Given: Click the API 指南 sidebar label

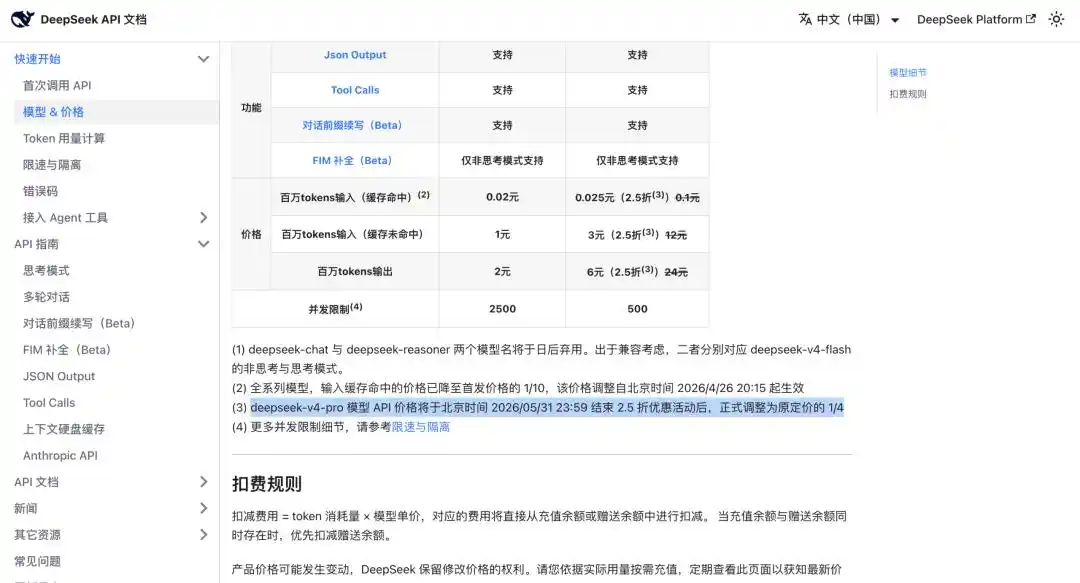Looking at the screenshot, I should (37, 244).
